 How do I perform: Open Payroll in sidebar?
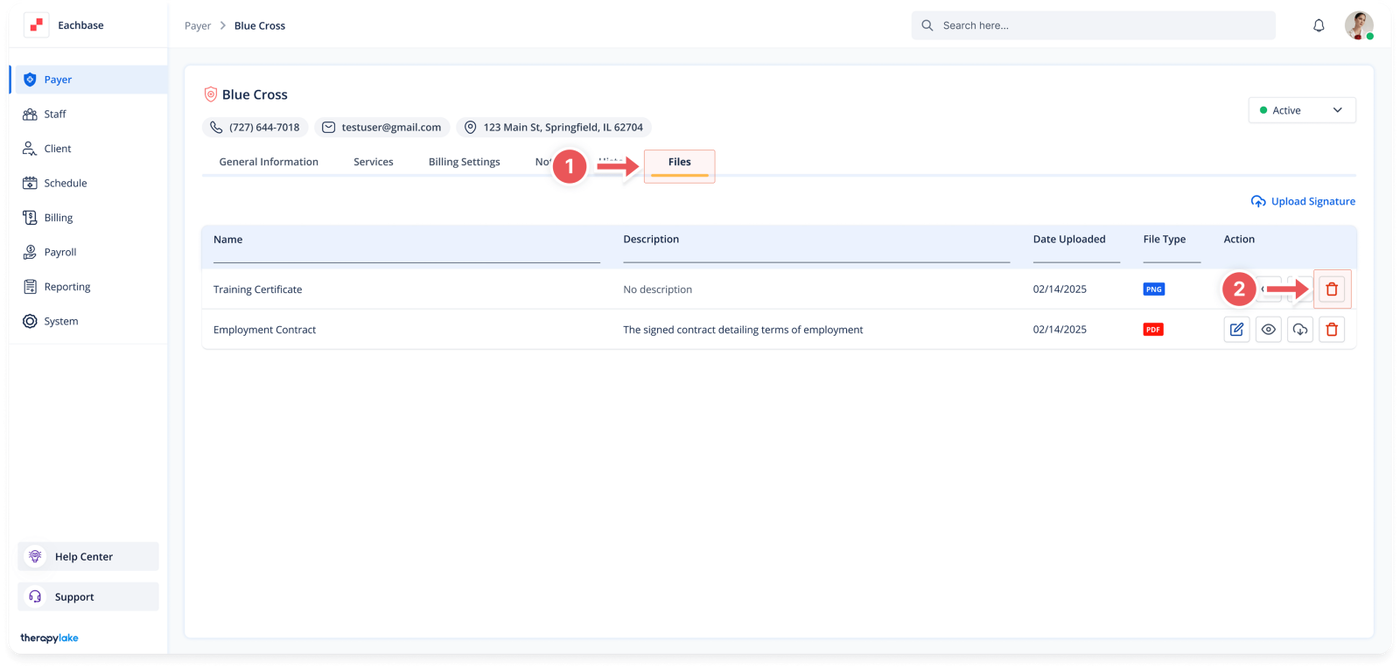click(x=89, y=252)
